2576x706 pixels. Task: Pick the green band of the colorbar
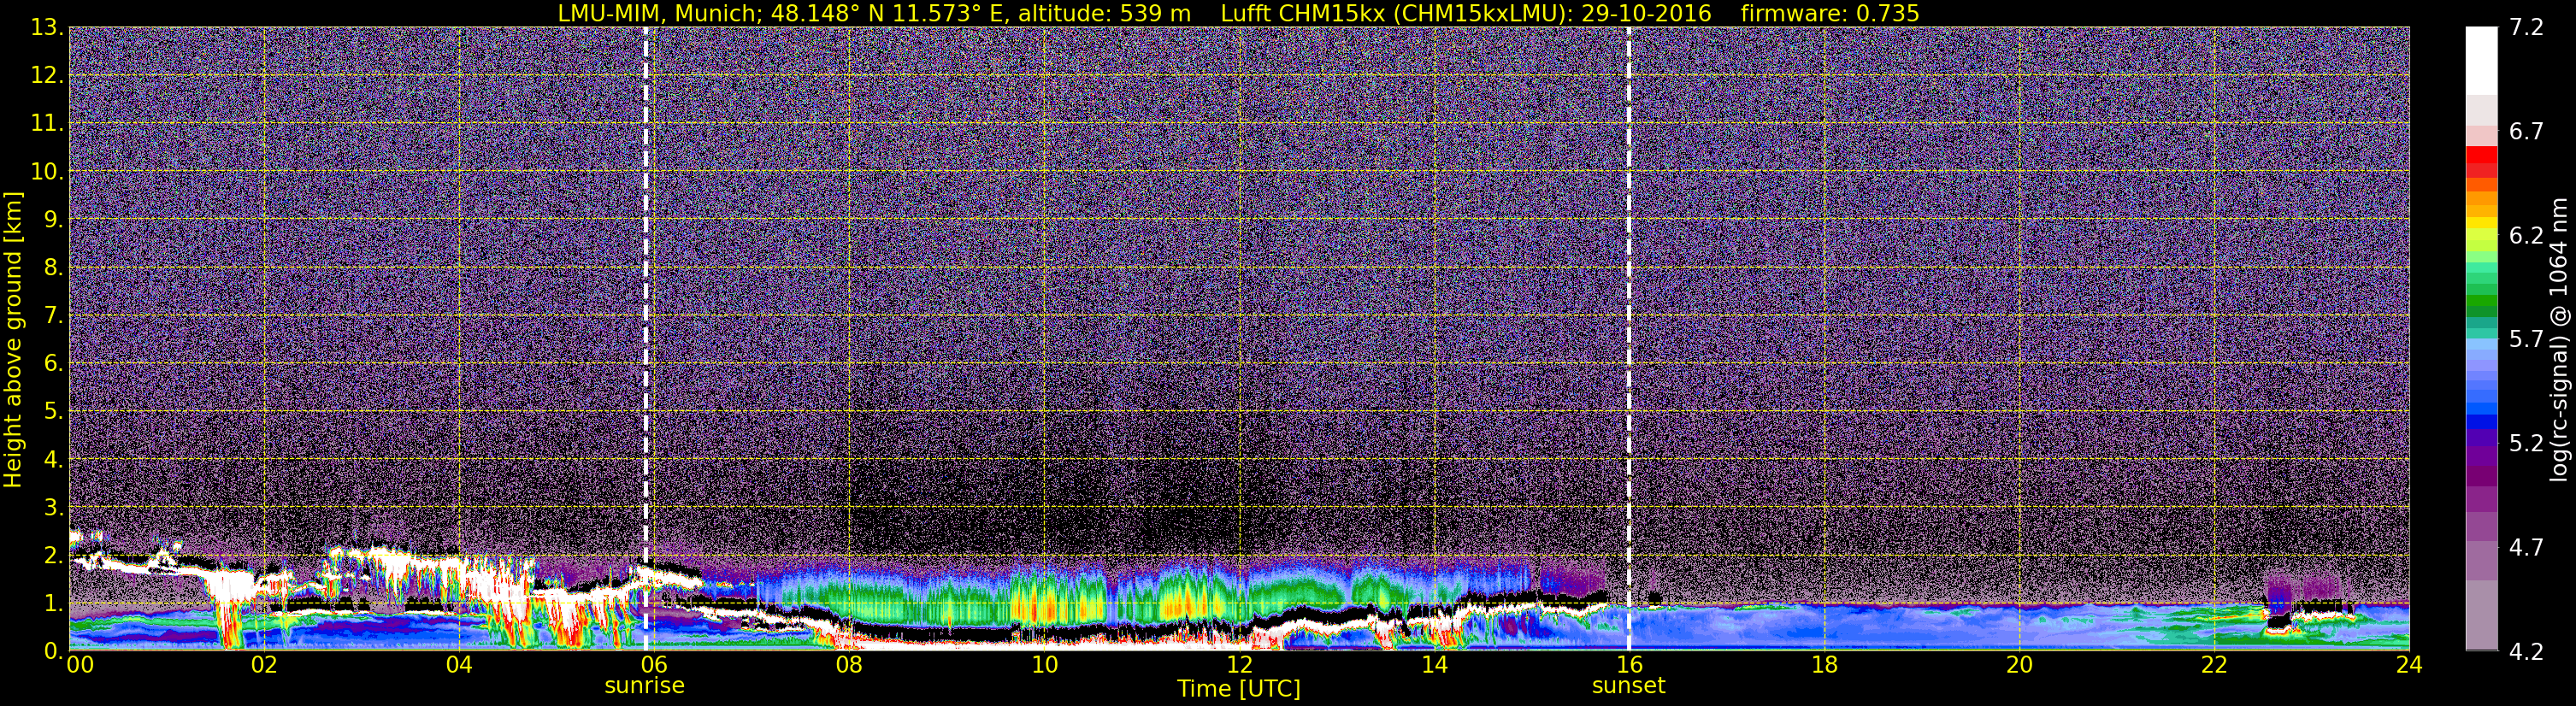pos(2481,300)
